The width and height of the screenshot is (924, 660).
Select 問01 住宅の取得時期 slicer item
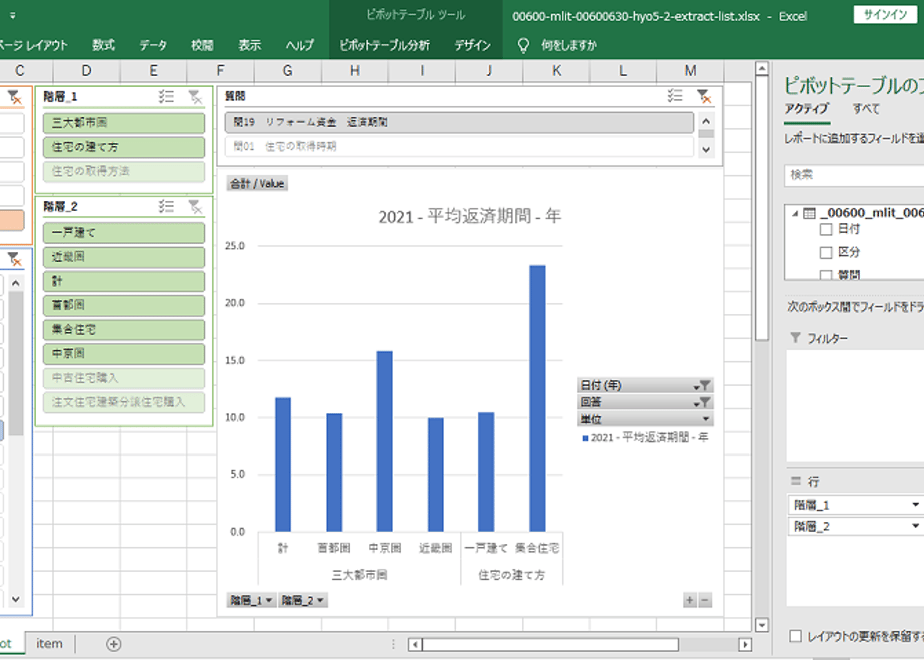pyautogui.click(x=459, y=146)
